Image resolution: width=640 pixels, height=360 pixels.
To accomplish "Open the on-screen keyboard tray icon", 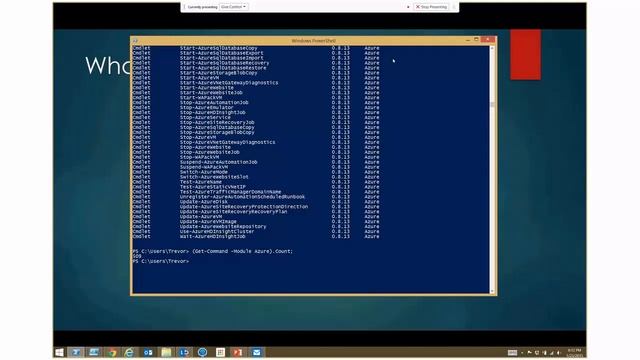I will point(512,353).
